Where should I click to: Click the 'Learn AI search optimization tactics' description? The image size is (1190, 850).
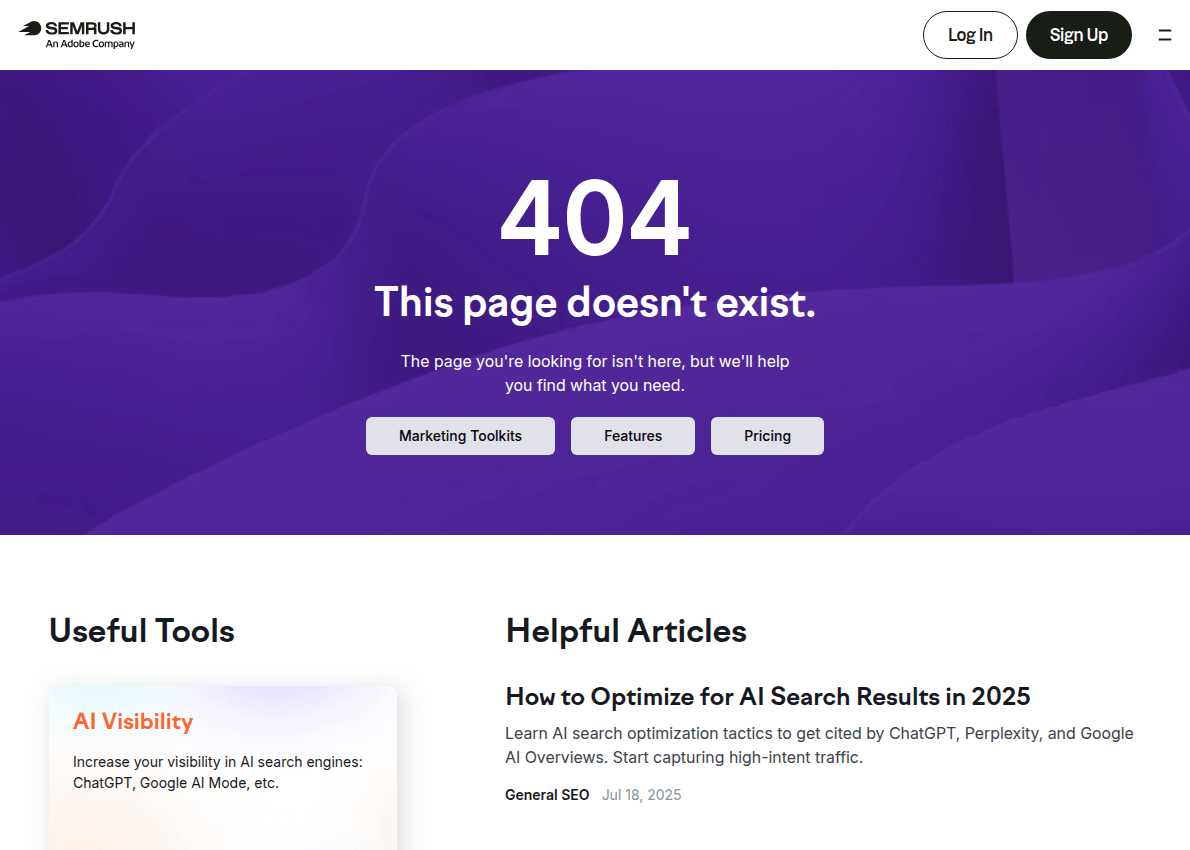point(820,745)
